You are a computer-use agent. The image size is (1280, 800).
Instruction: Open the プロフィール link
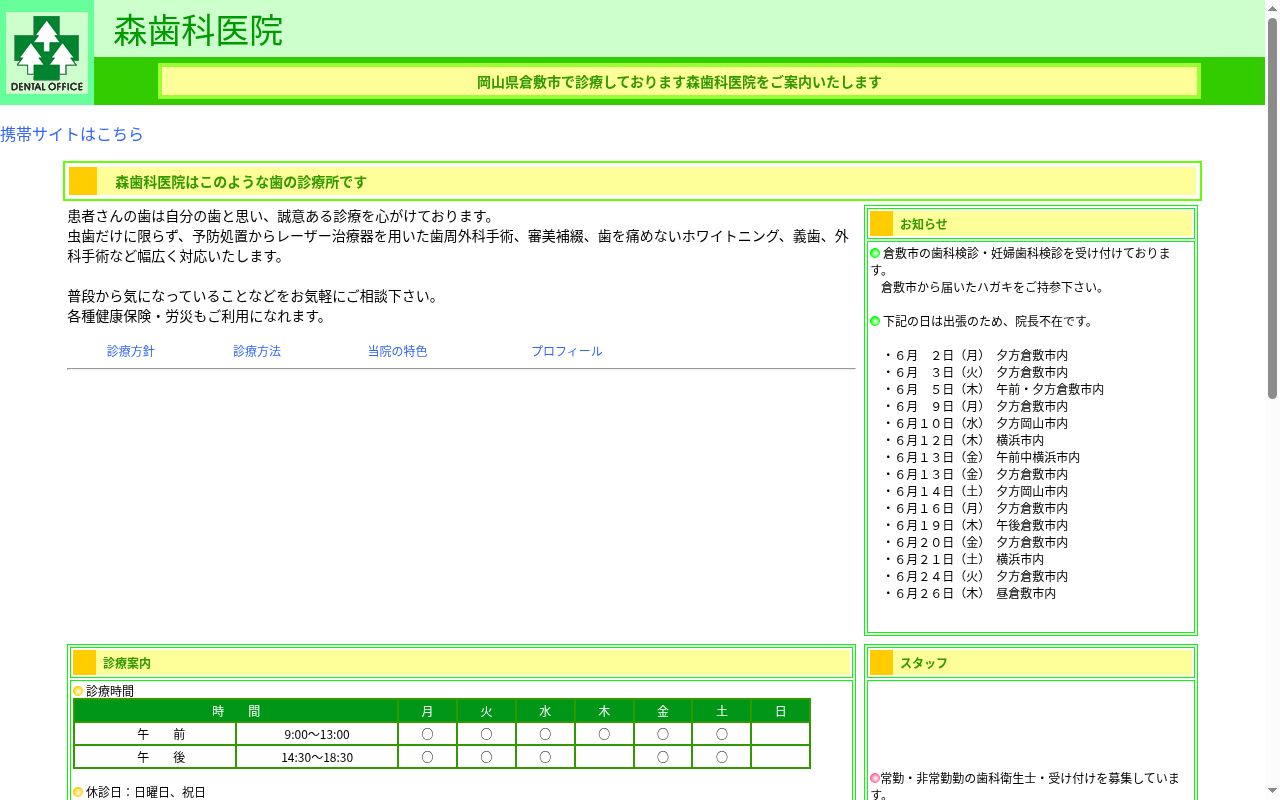(x=567, y=351)
